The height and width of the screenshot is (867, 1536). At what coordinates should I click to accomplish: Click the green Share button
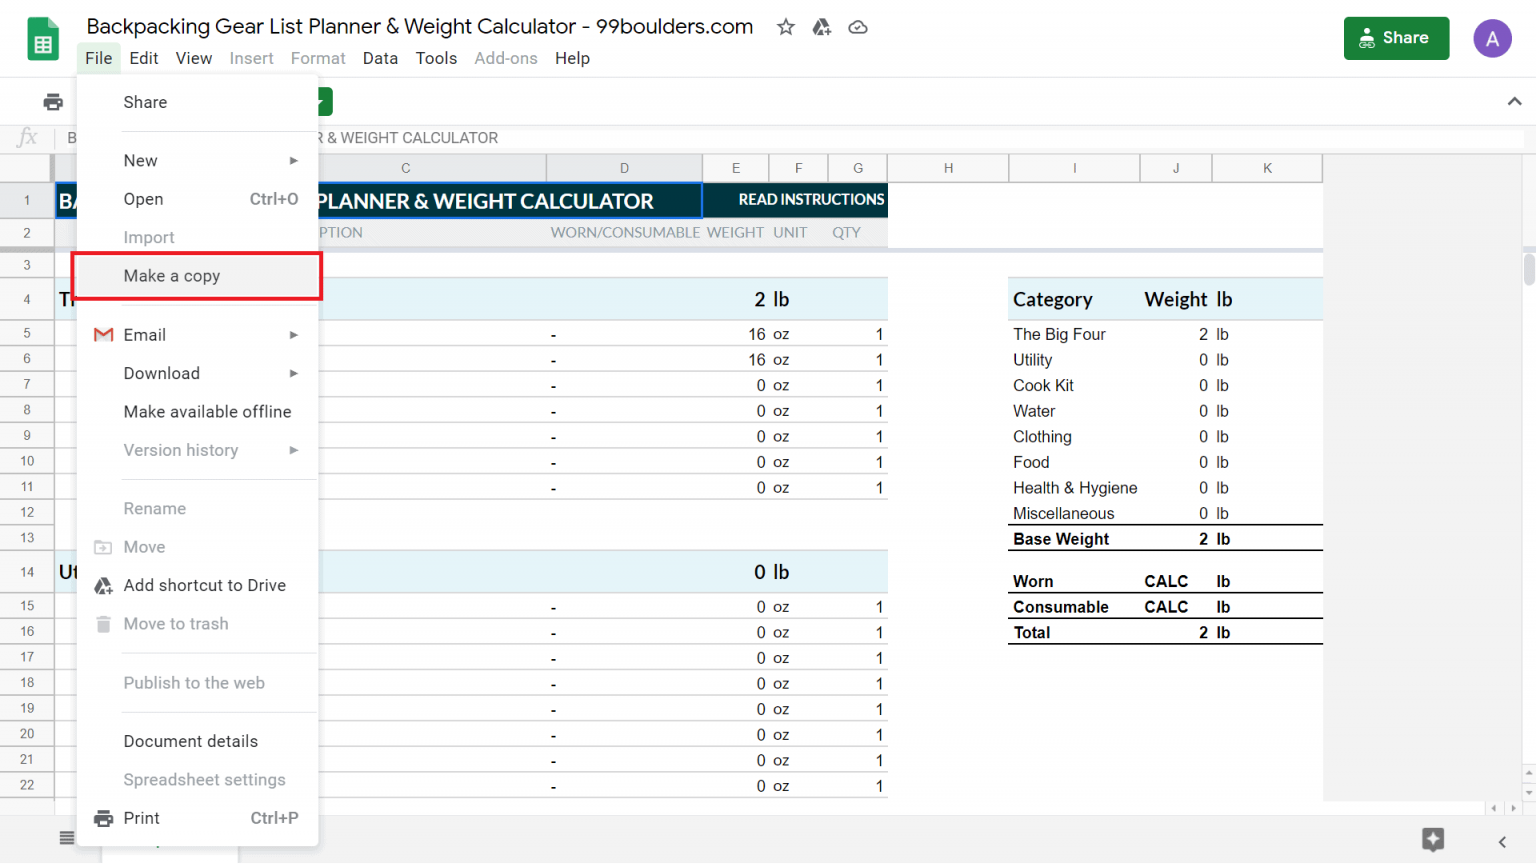1396,38
